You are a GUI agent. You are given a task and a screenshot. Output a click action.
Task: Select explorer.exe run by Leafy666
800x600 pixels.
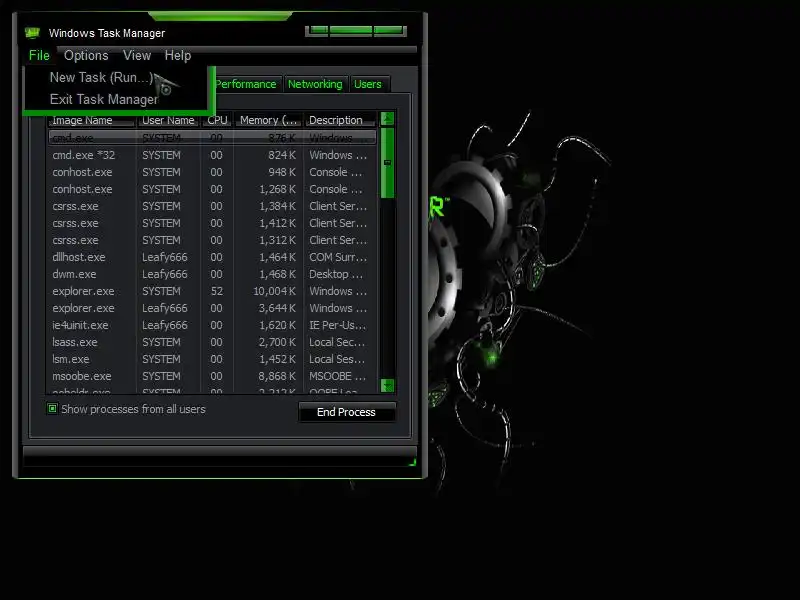pos(213,308)
